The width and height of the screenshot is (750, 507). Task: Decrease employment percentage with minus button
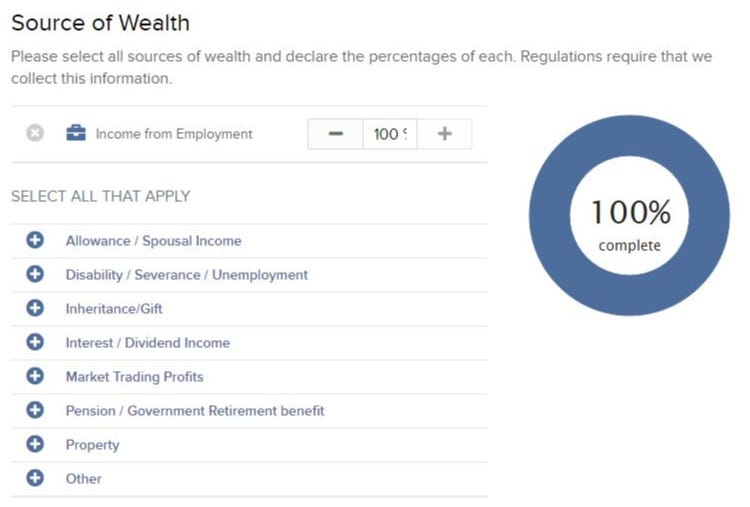coord(335,134)
